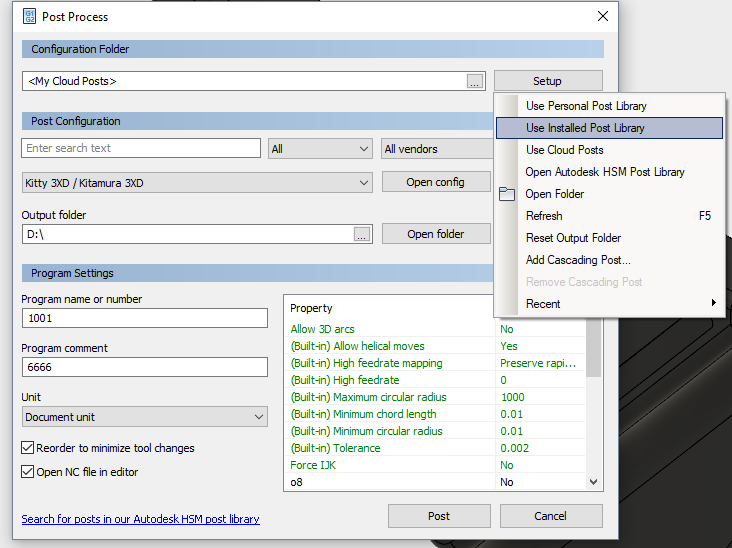Open the All filter dropdown
The height and width of the screenshot is (548, 732).
(x=320, y=149)
